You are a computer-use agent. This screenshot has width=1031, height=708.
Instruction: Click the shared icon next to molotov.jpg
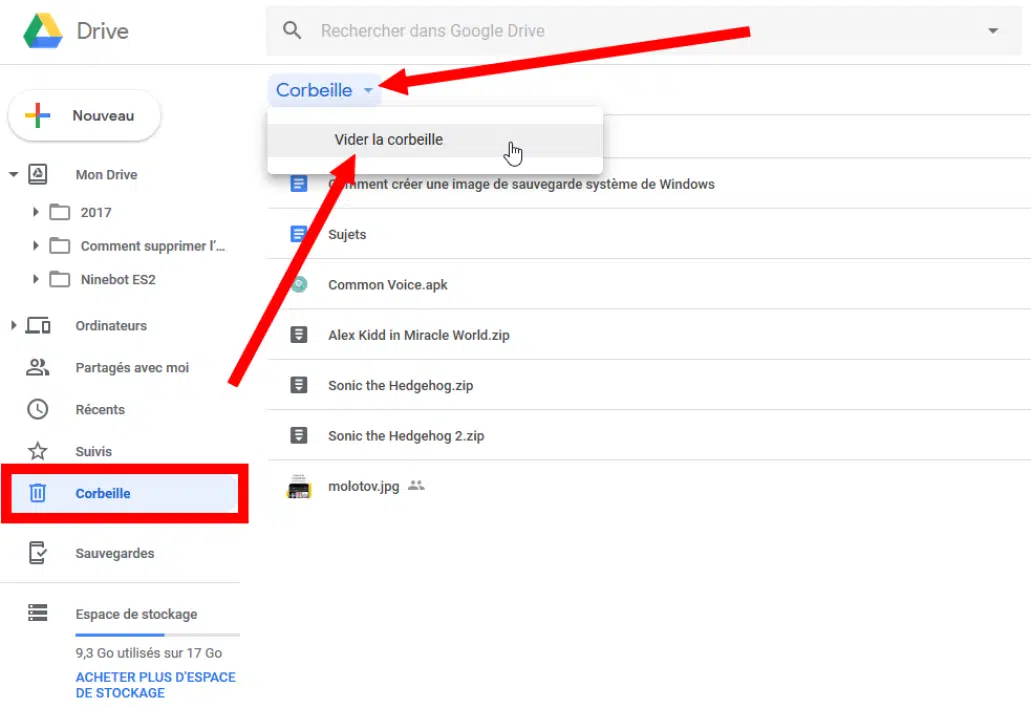[416, 486]
